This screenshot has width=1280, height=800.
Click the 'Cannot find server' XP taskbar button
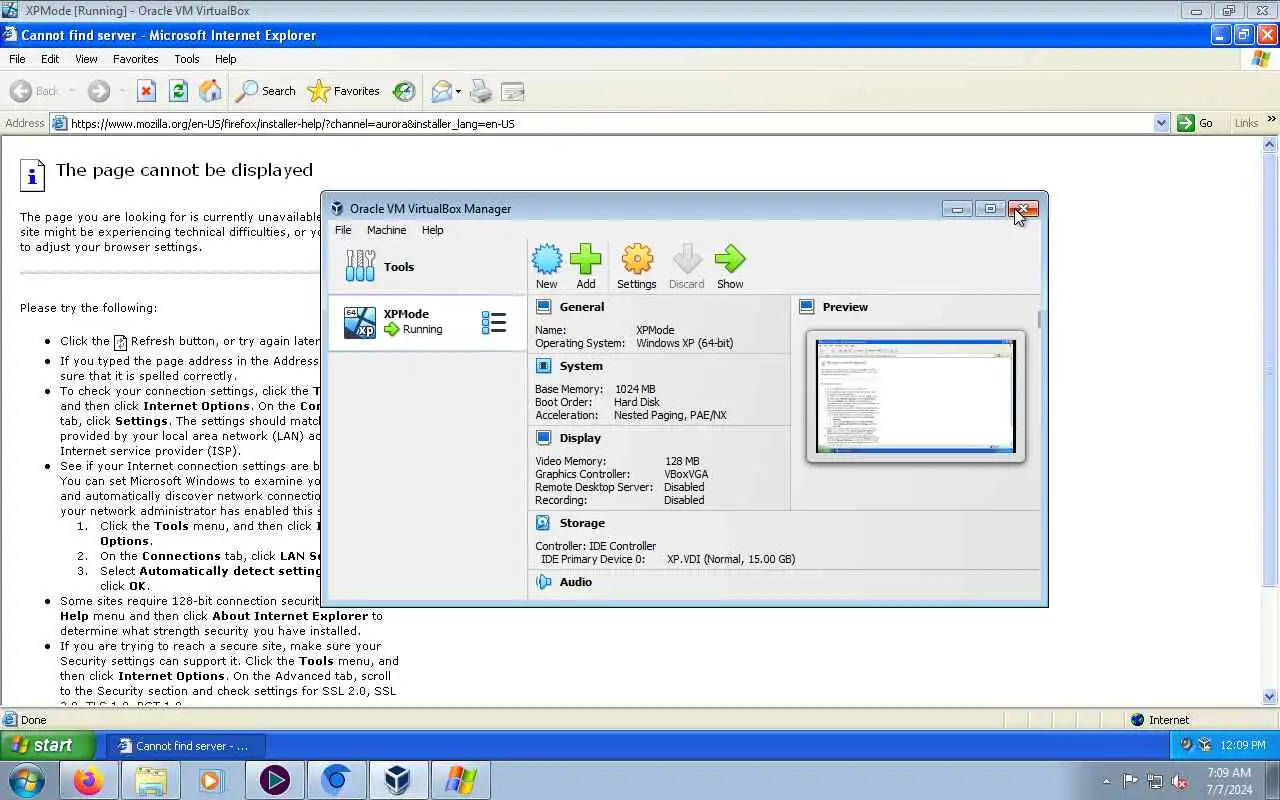[x=186, y=745]
